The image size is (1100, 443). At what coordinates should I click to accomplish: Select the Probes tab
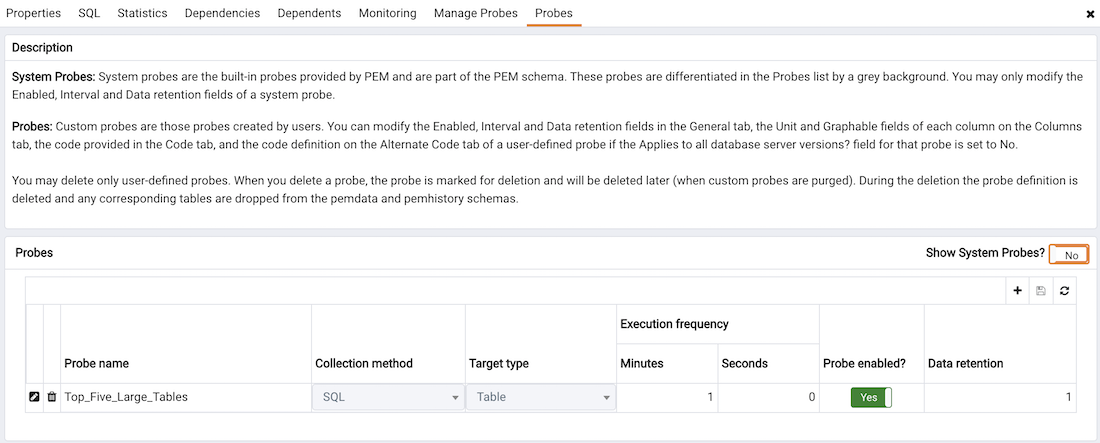tap(554, 13)
